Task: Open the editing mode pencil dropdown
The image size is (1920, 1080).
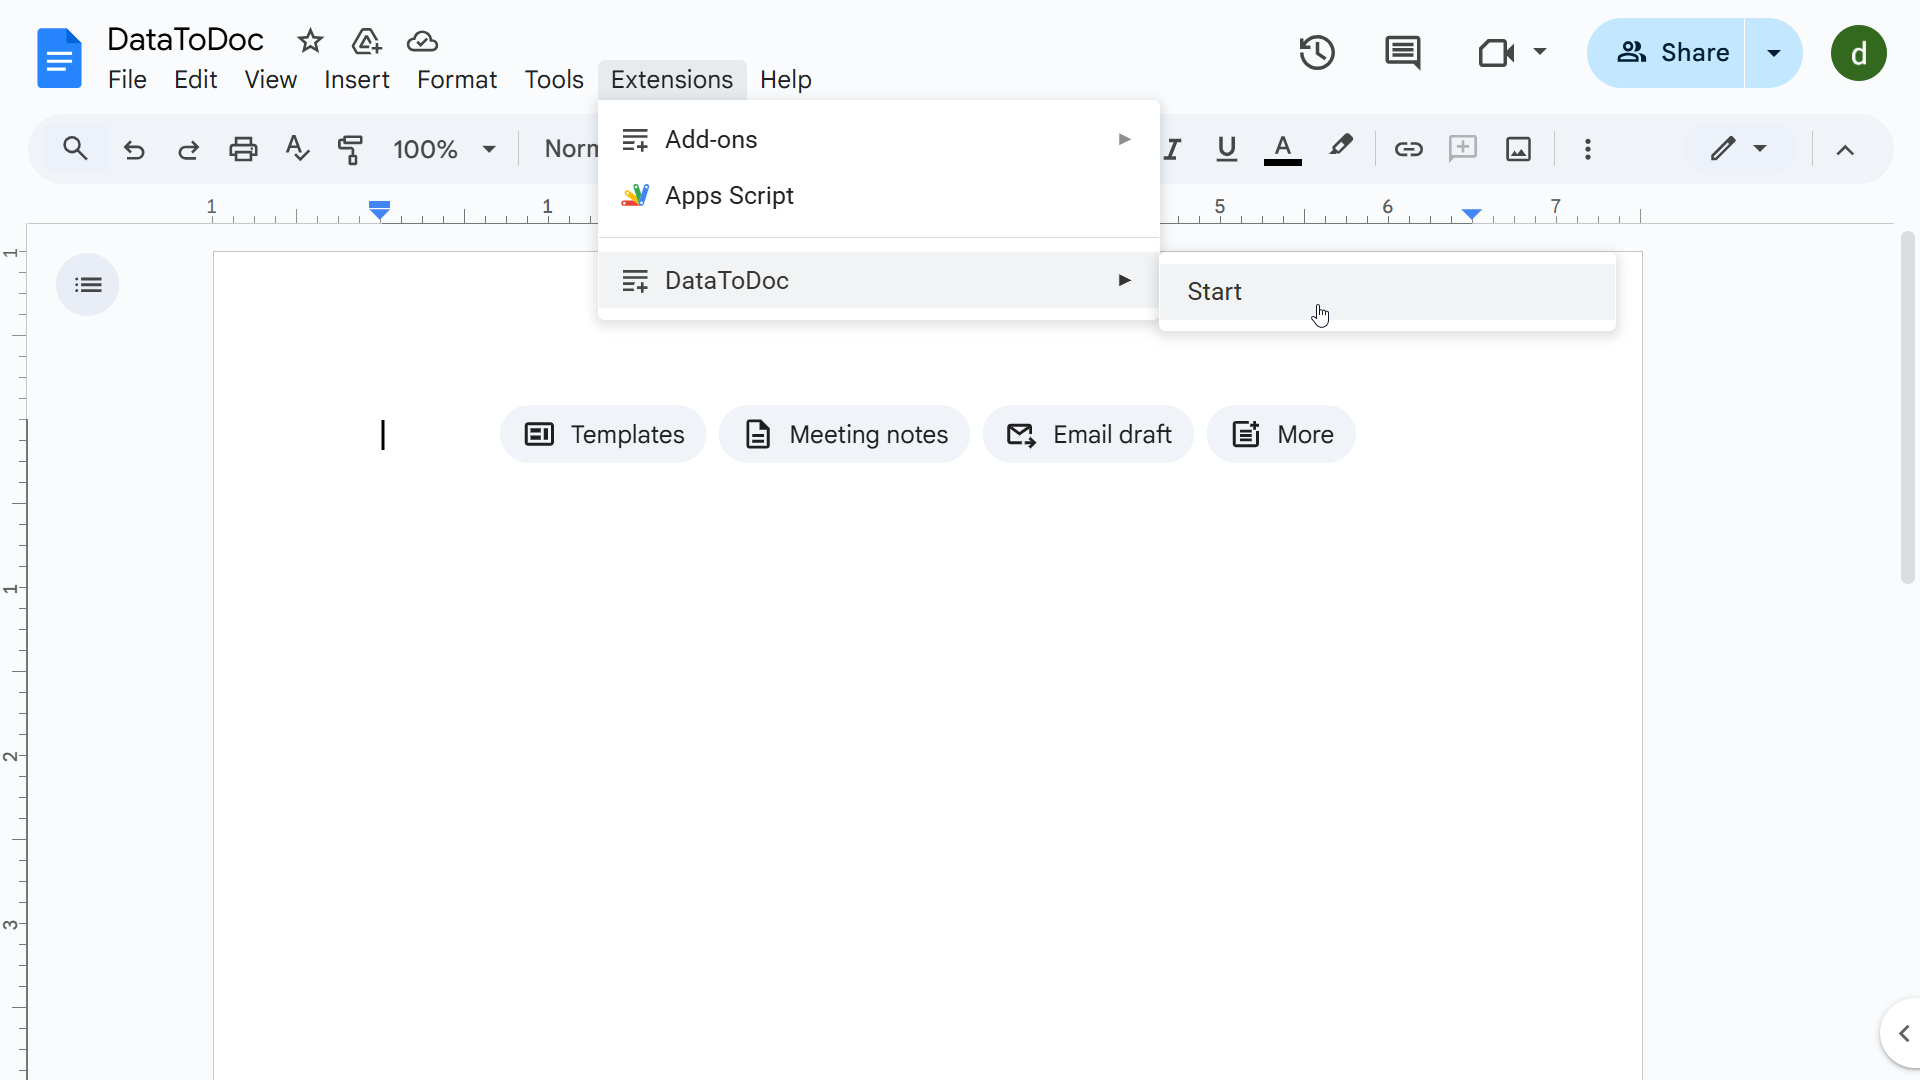Action: (x=1738, y=149)
